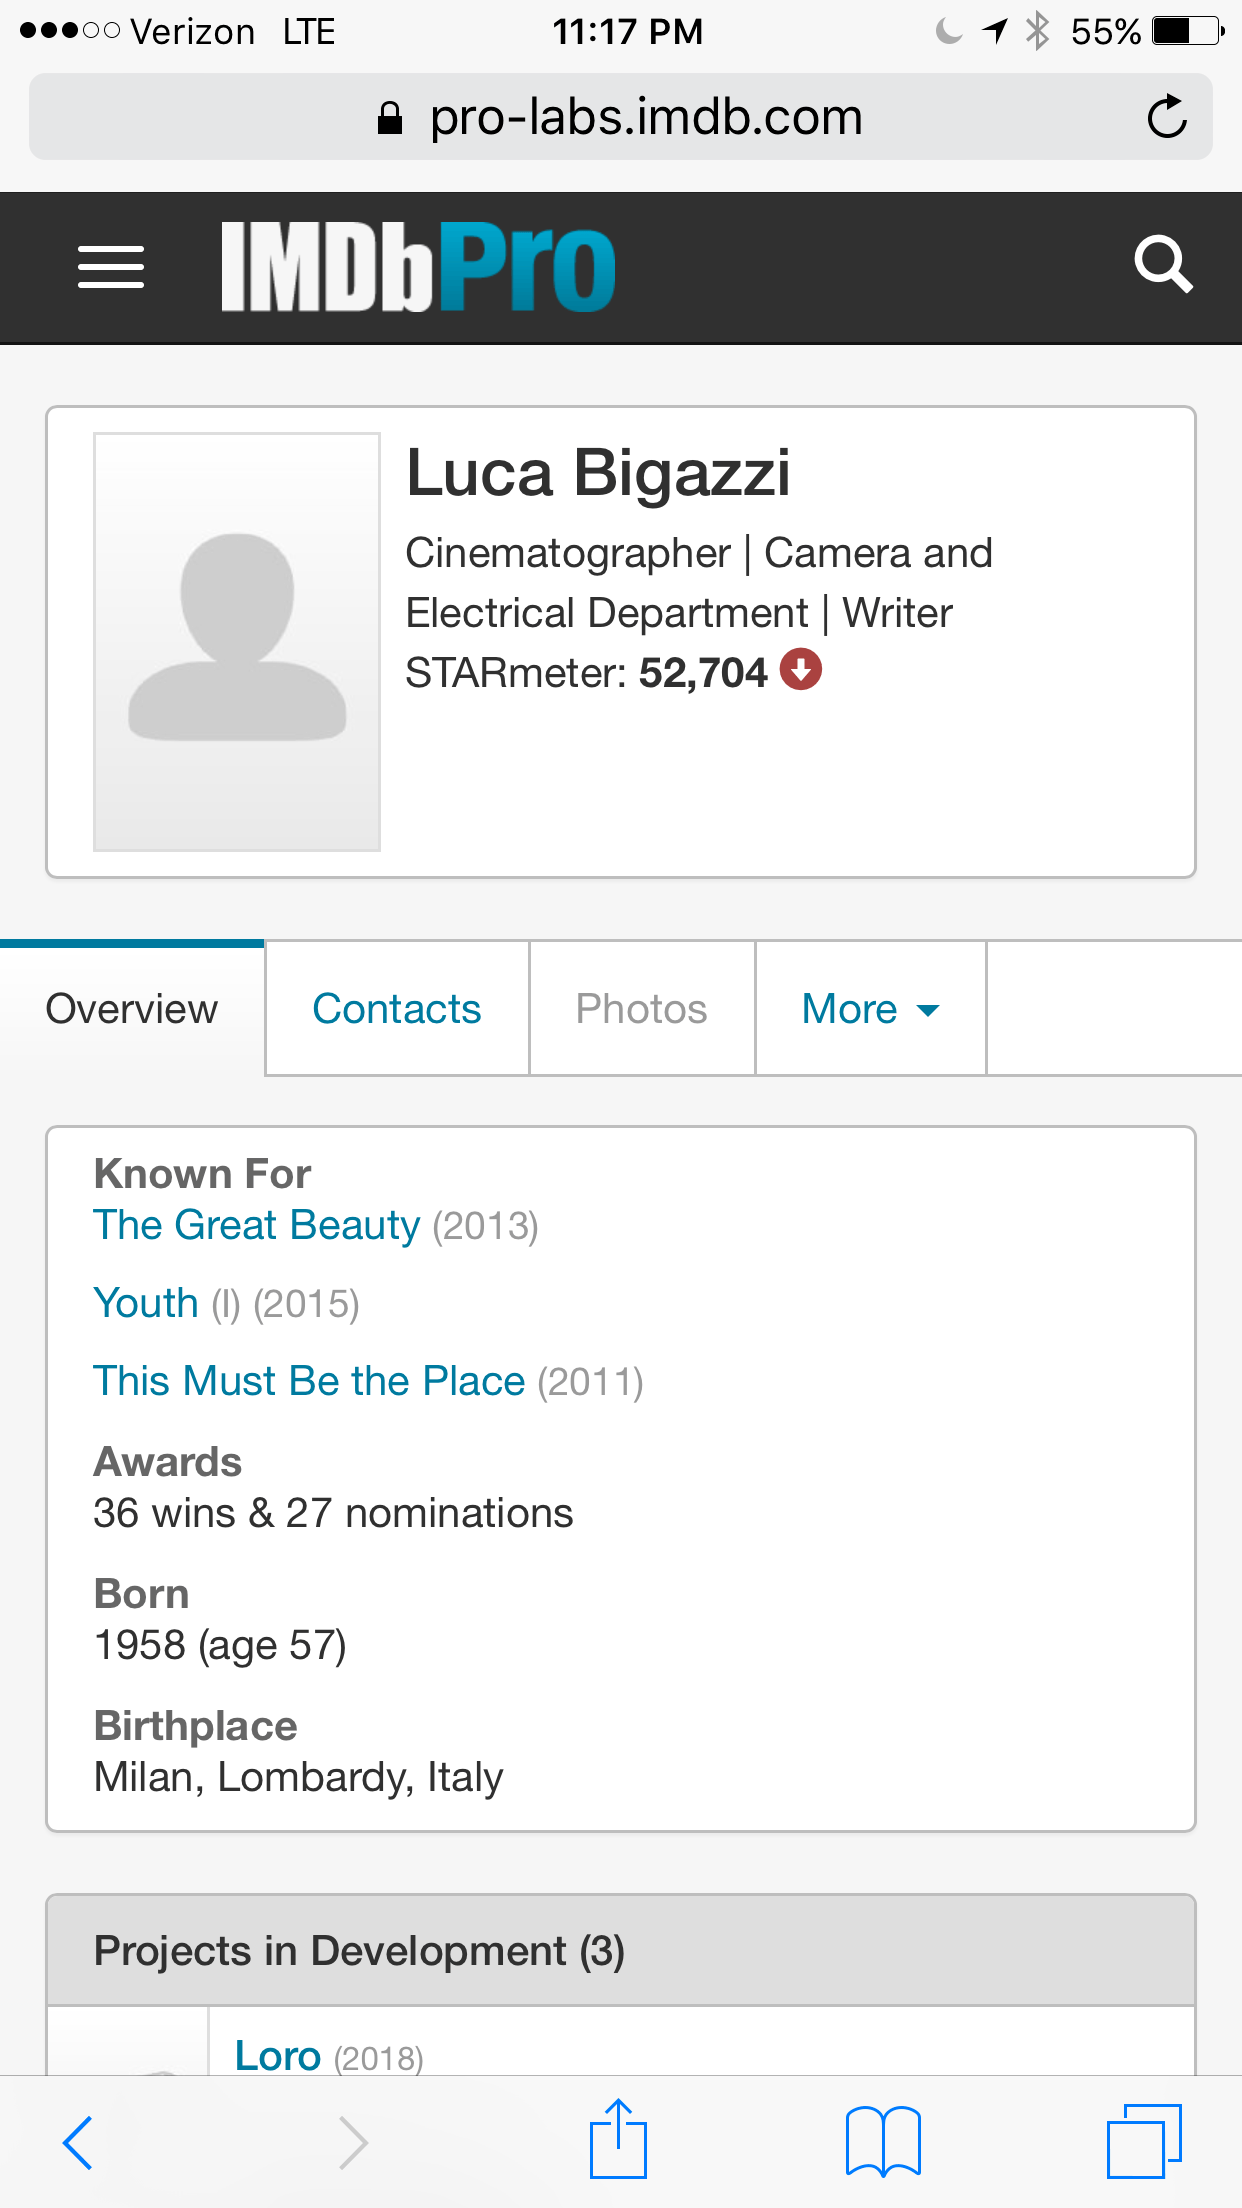Tap the red STARmeter down arrow
This screenshot has width=1242, height=2208.
pos(800,670)
